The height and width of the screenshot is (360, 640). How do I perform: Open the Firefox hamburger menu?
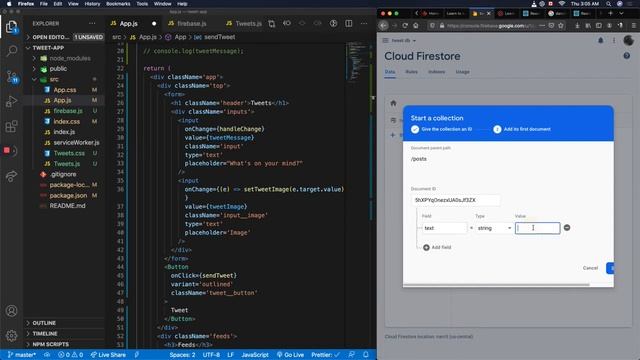[x=634, y=25]
